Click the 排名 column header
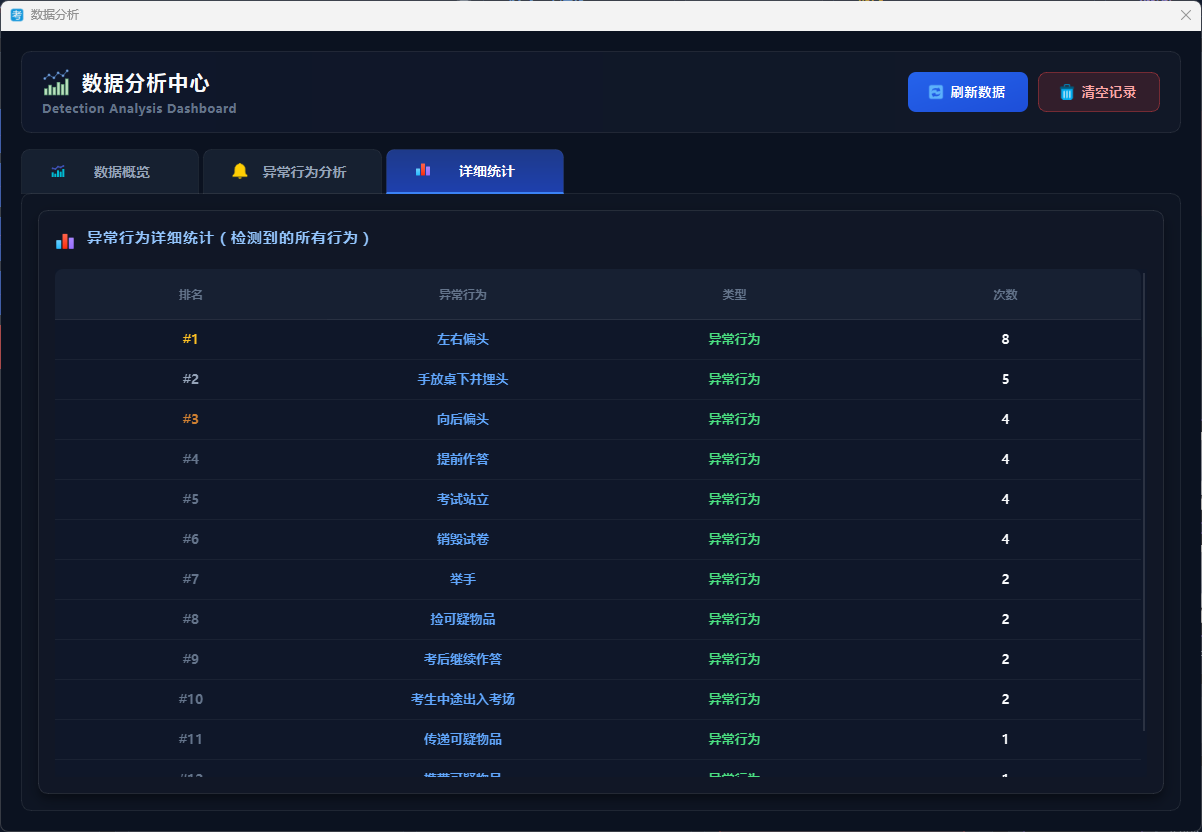The image size is (1202, 832). [191, 295]
